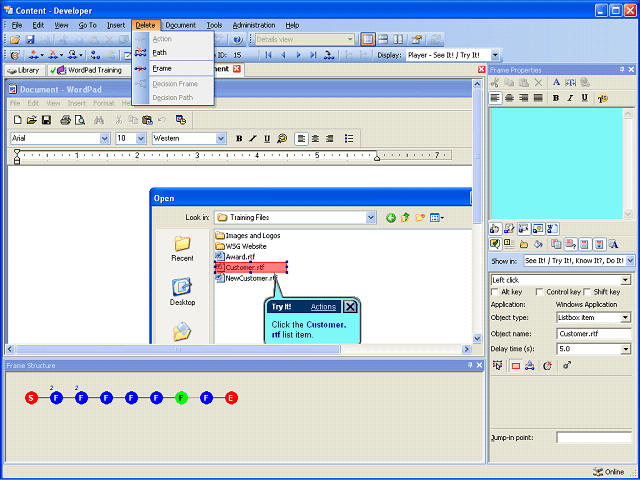
Task: Click the pushpin on Frame Properties panel
Action: 622,70
